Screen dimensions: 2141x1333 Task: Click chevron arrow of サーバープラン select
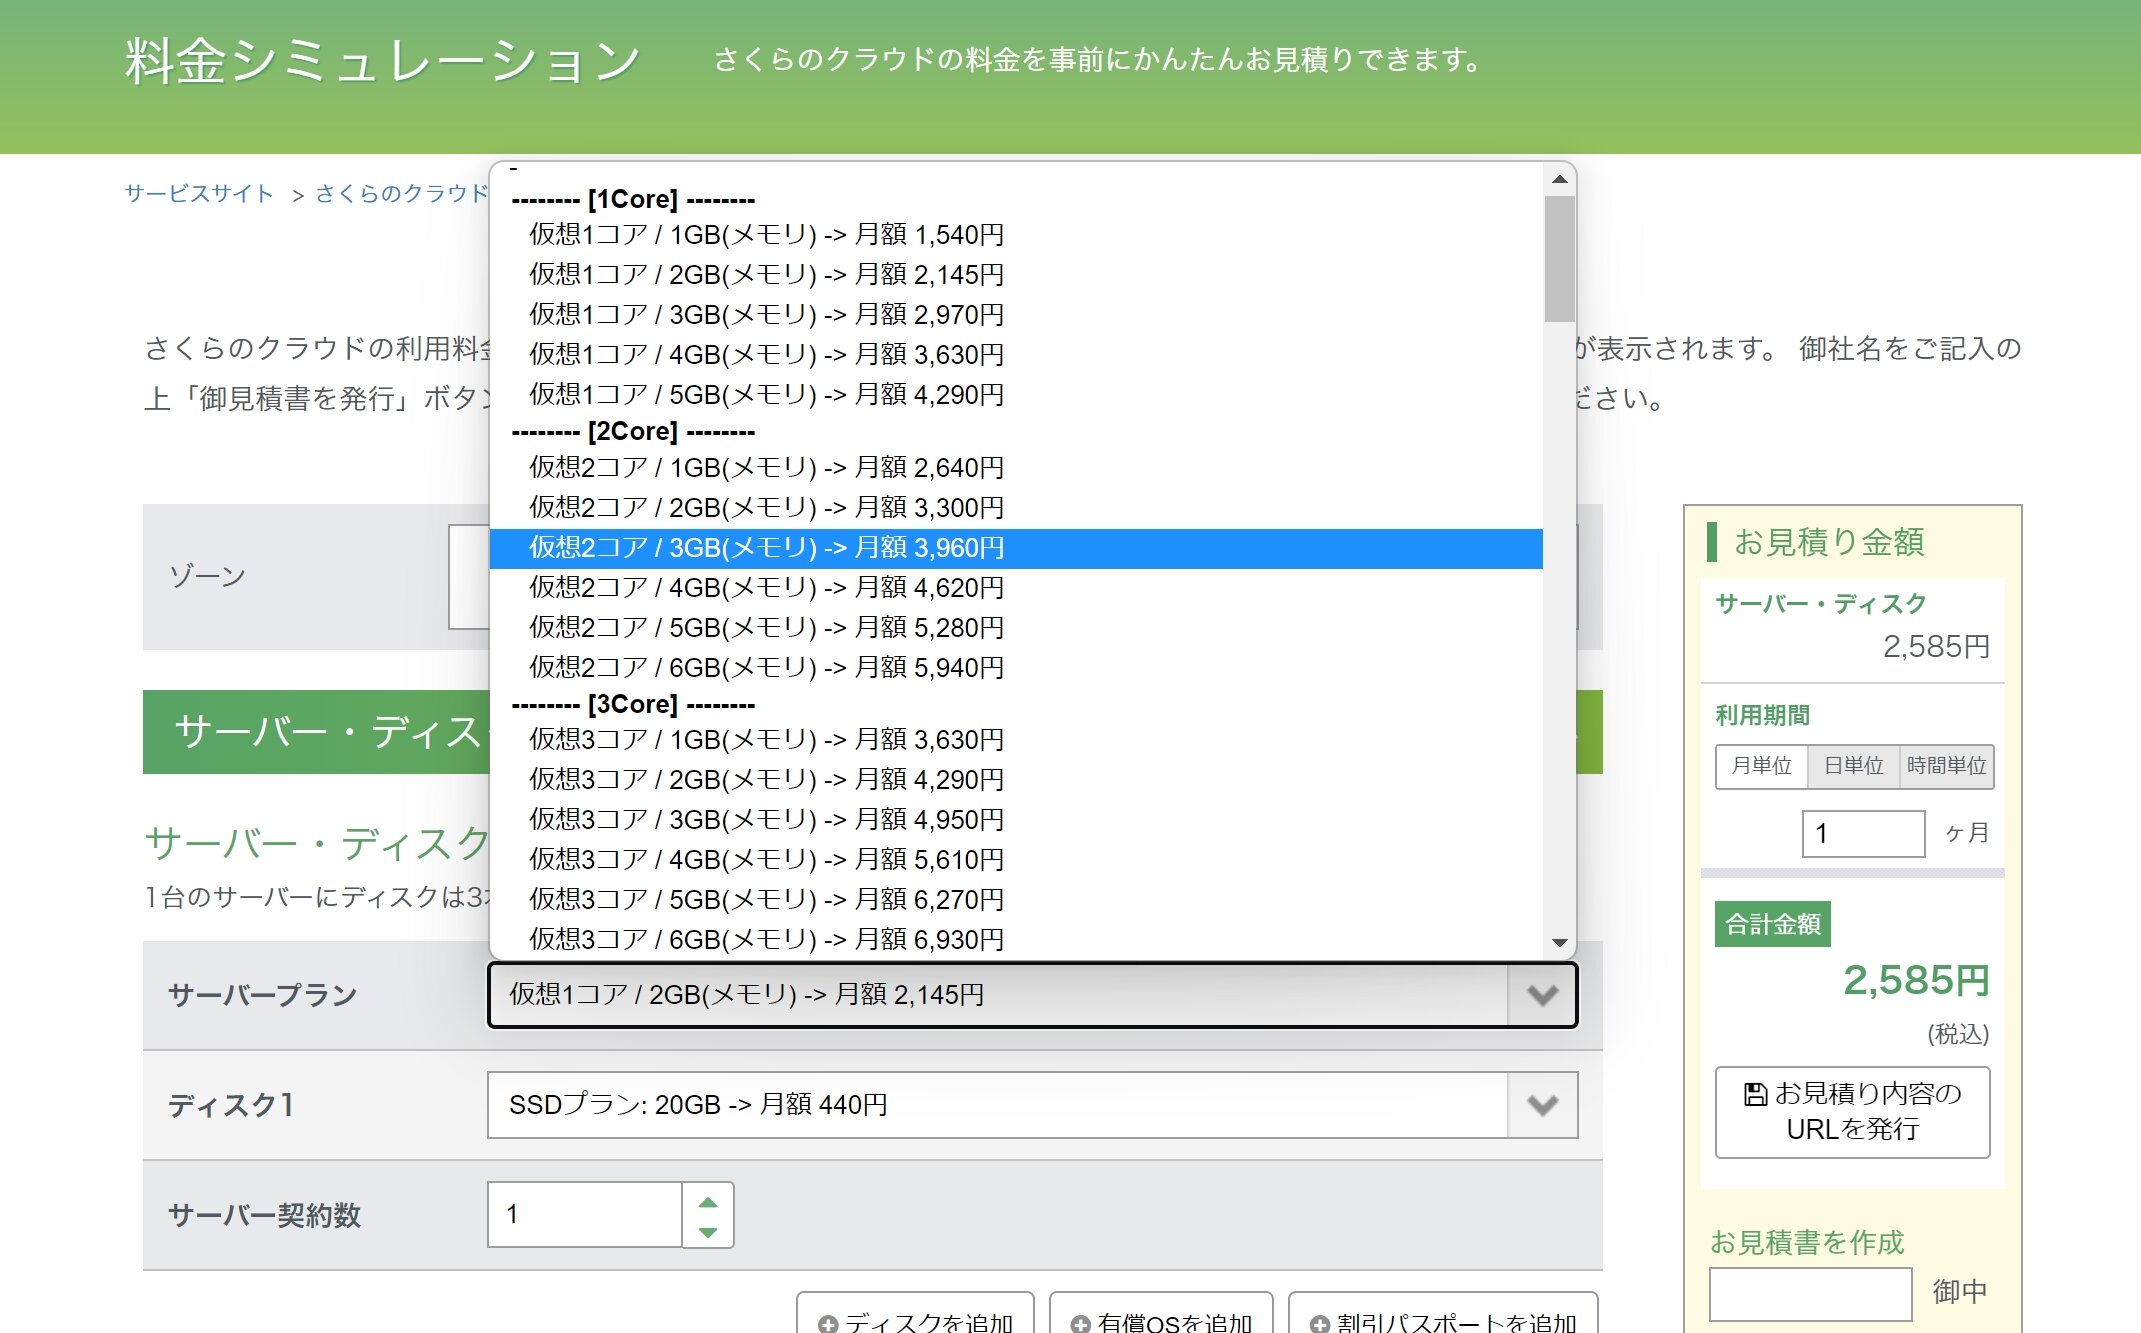click(1543, 995)
